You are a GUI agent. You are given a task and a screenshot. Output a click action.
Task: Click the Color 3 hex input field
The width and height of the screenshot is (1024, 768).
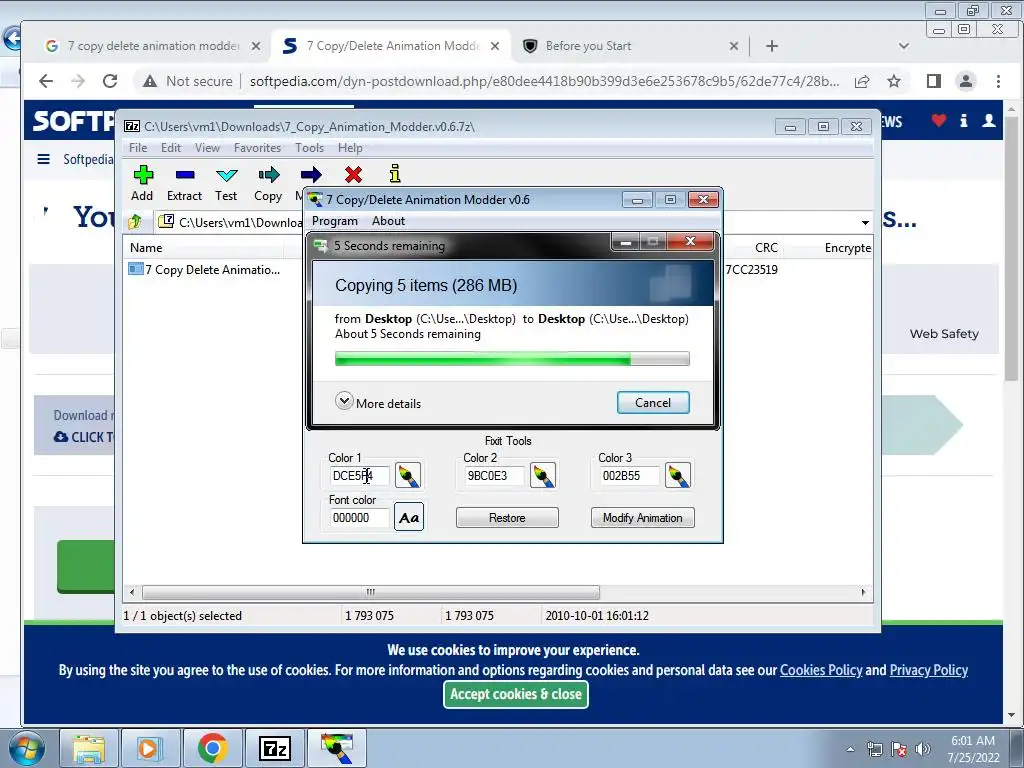pyautogui.click(x=628, y=475)
